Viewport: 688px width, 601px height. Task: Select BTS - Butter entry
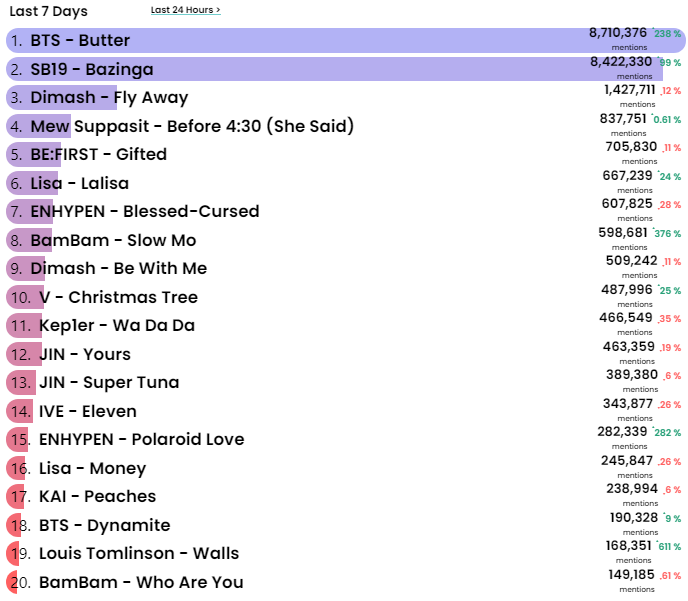[345, 40]
